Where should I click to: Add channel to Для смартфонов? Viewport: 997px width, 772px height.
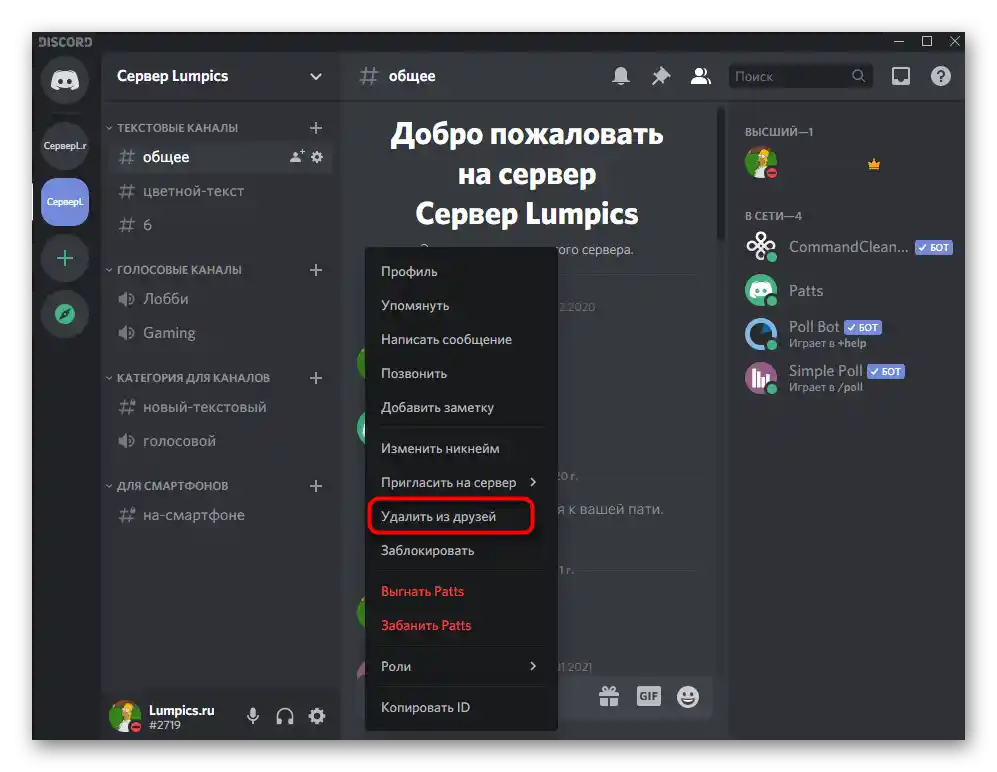316,486
